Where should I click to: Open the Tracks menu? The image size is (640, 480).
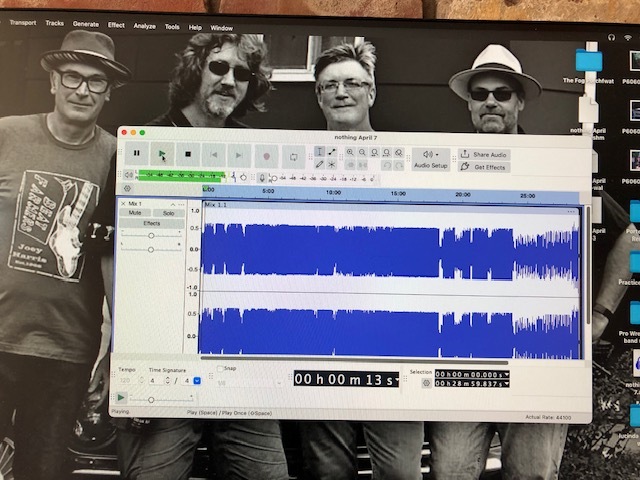[x=55, y=23]
